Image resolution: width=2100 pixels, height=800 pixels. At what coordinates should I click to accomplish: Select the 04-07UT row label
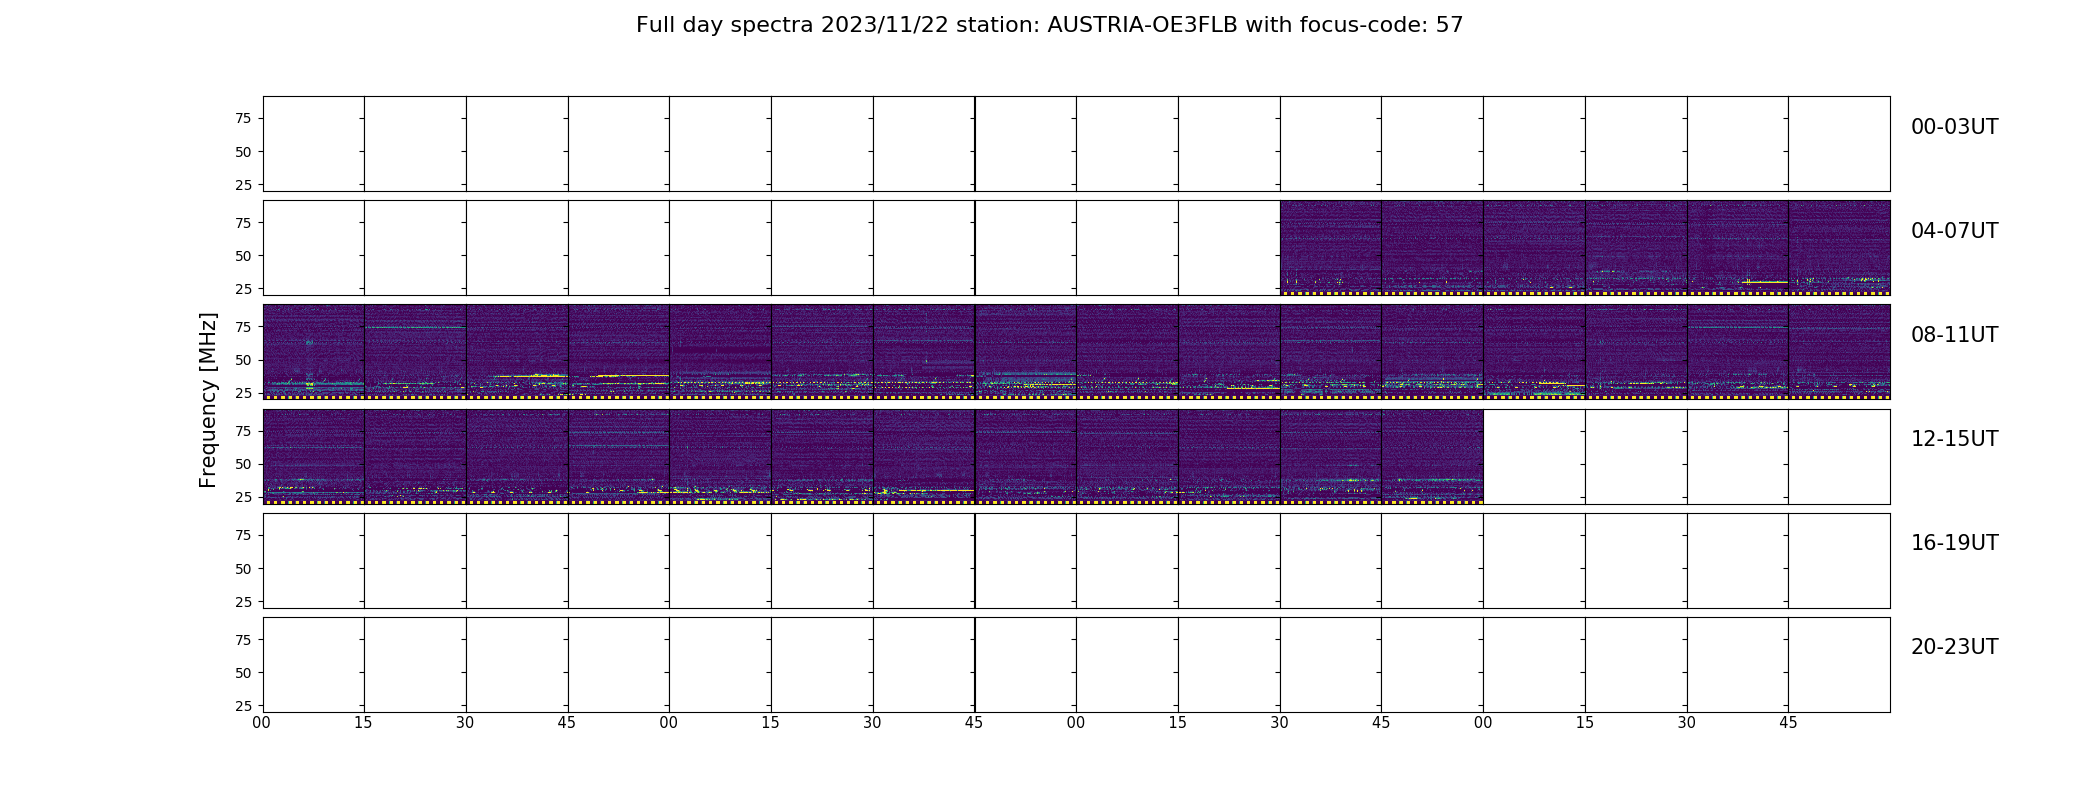click(x=1954, y=231)
